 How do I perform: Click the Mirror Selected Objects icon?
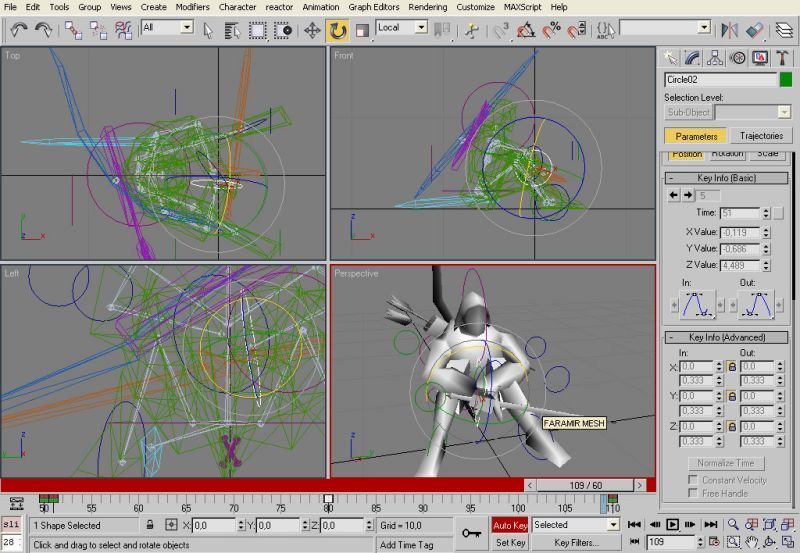pyautogui.click(x=730, y=31)
